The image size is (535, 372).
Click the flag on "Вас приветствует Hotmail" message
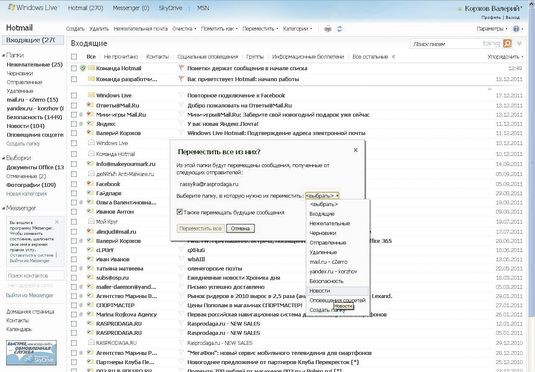[181, 79]
